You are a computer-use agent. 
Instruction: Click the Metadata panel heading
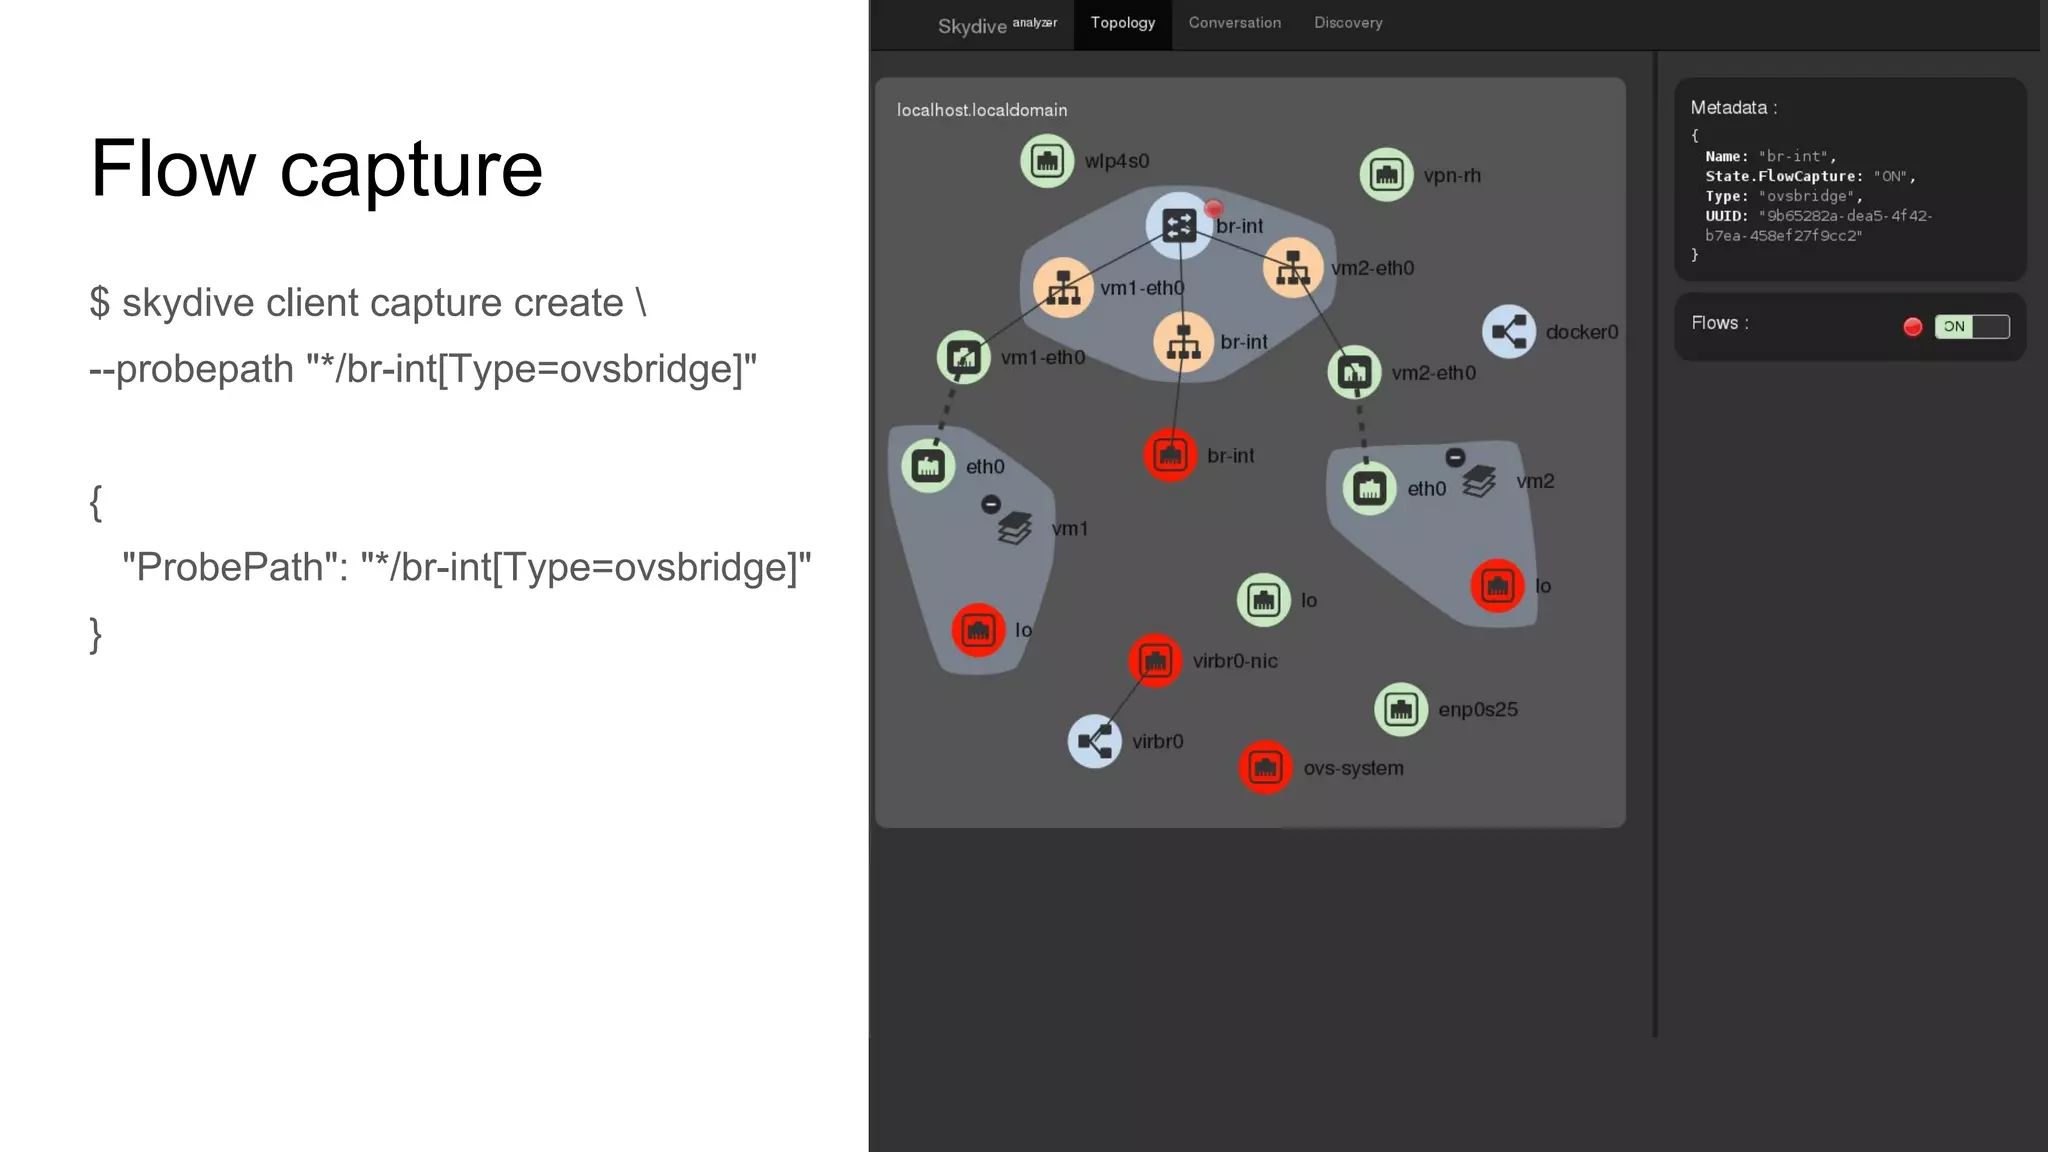(x=1733, y=108)
